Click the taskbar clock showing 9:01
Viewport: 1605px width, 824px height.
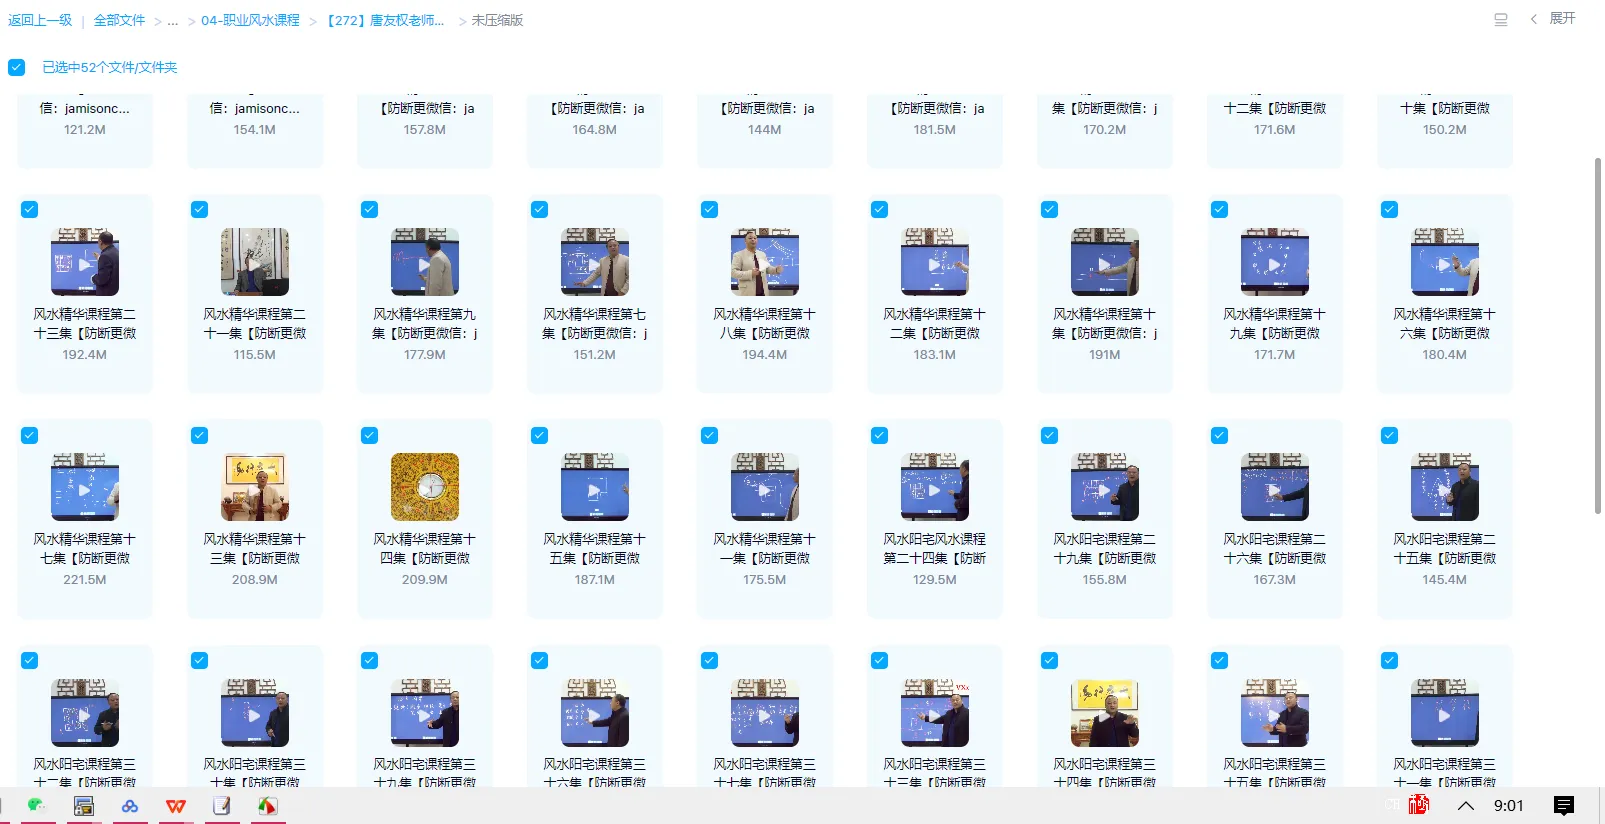coord(1509,806)
